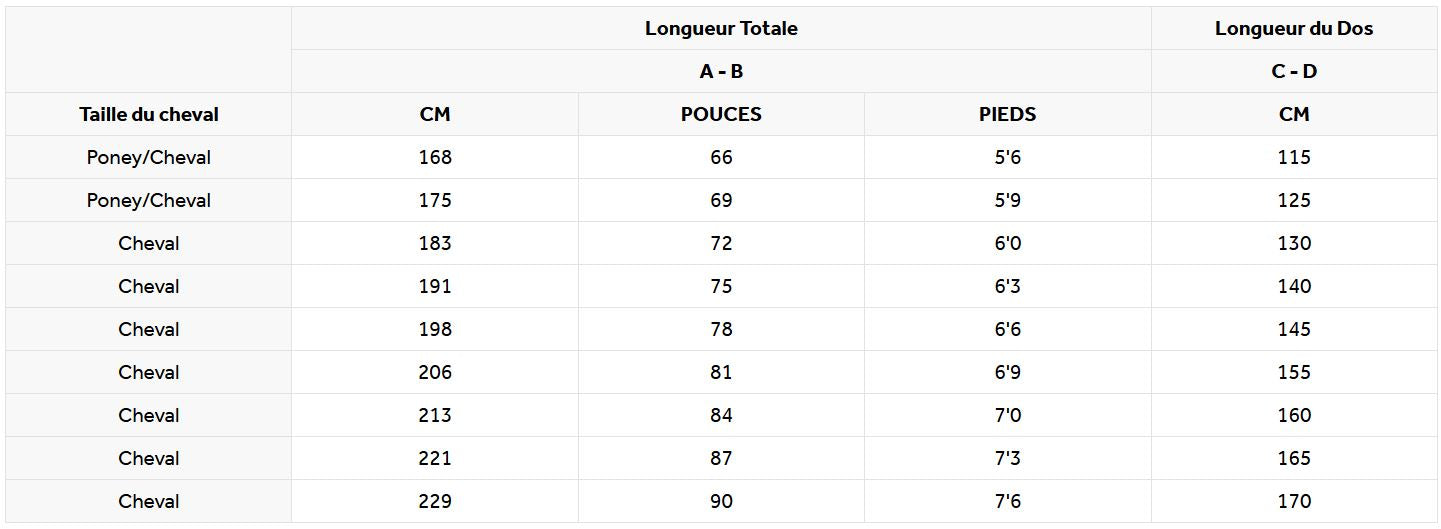This screenshot has width=1441, height=529.
Task: Click the 81 inches value
Action: coord(721,372)
